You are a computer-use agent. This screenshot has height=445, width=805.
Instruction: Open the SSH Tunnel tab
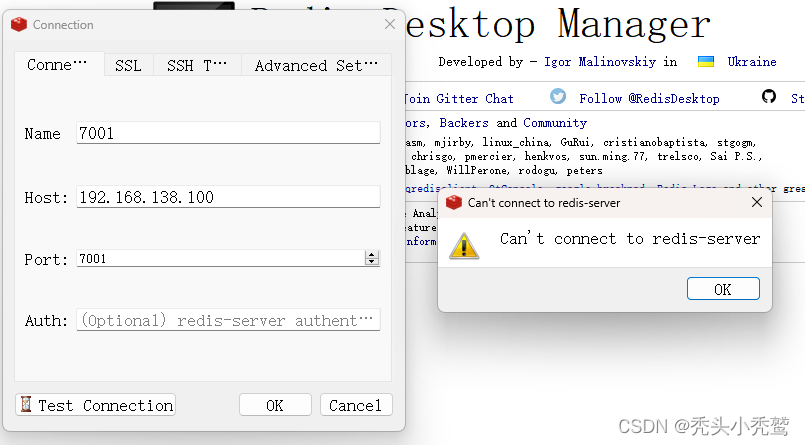pos(197,65)
